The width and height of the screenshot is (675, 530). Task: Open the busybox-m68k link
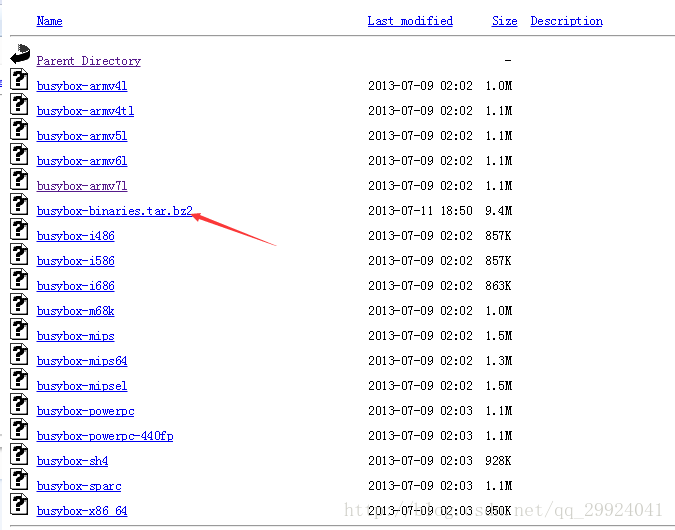pyautogui.click(x=75, y=310)
